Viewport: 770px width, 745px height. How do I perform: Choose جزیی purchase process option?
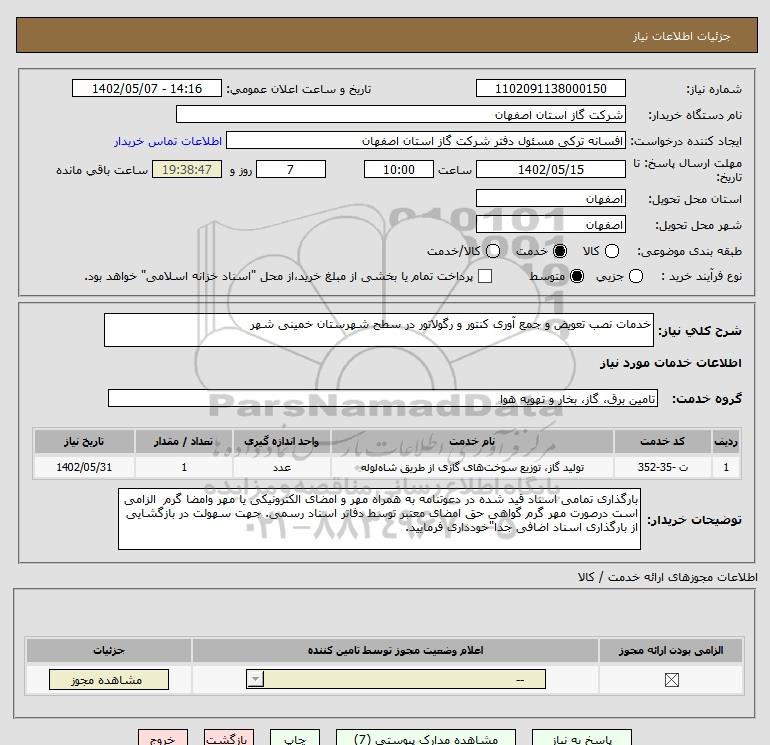pos(635,276)
